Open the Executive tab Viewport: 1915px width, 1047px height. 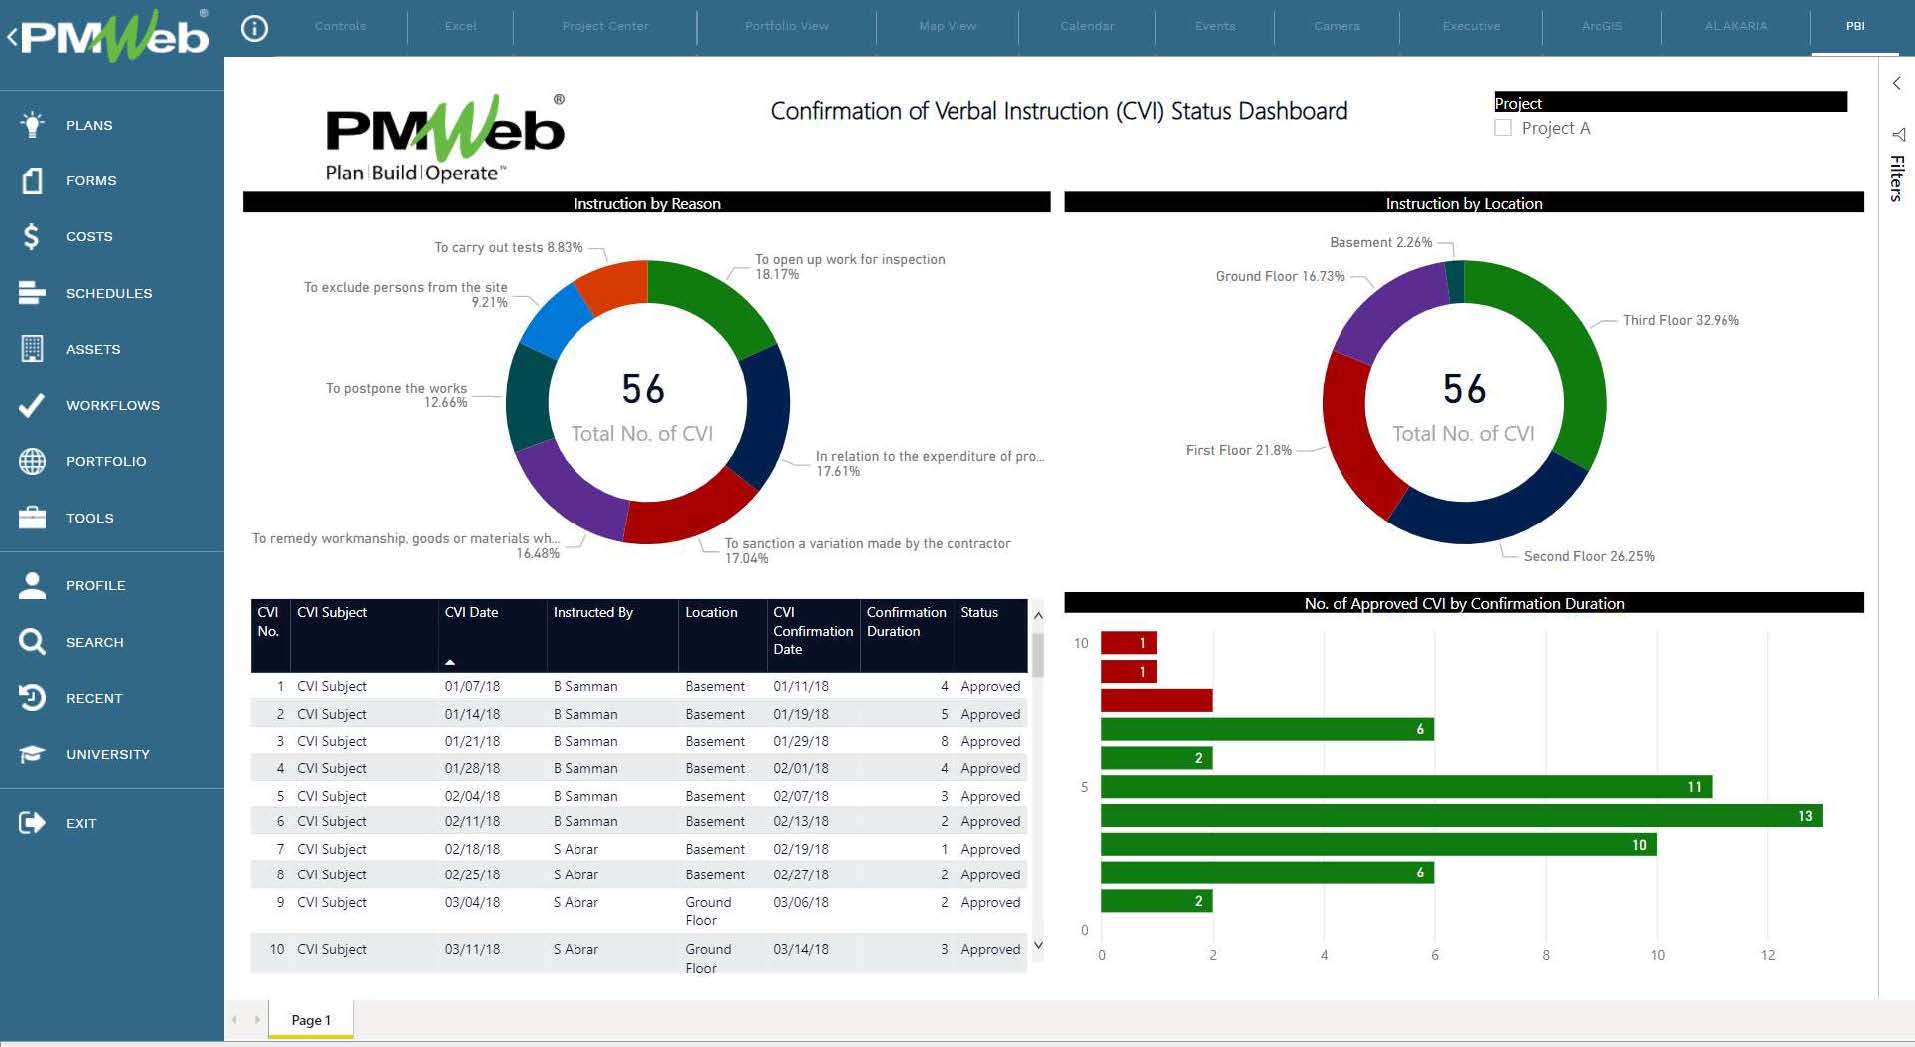pos(1471,26)
